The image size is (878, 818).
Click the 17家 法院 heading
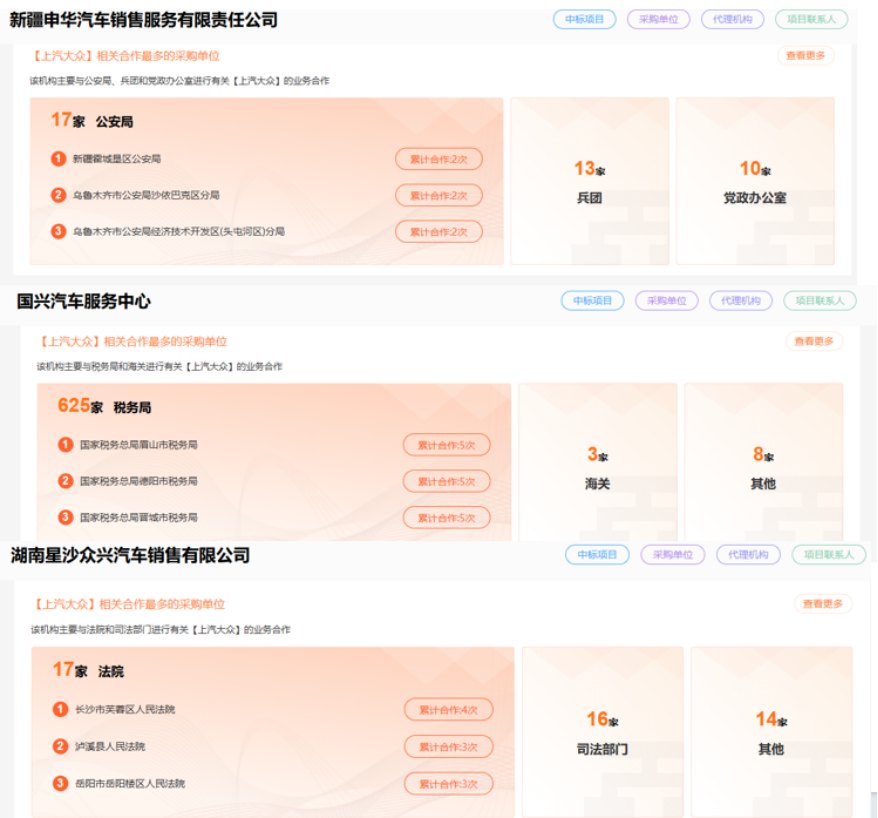coord(88,670)
